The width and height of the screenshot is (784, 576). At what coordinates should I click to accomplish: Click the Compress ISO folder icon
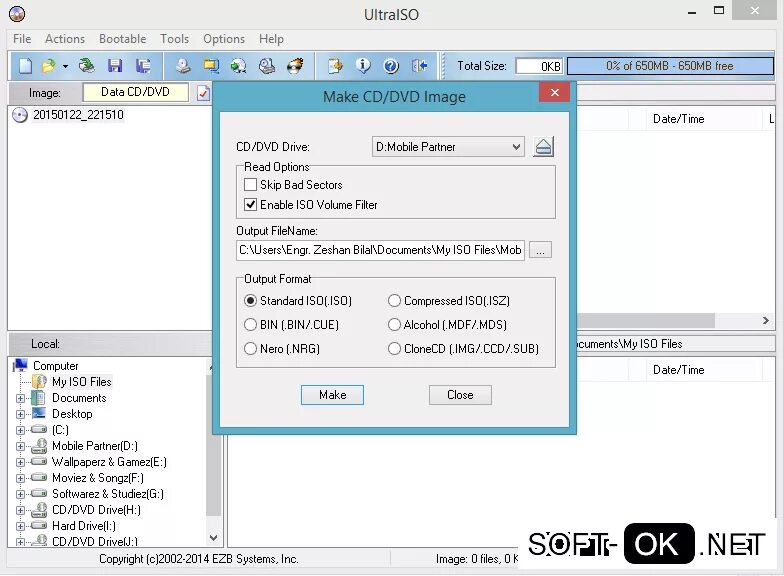coord(211,66)
